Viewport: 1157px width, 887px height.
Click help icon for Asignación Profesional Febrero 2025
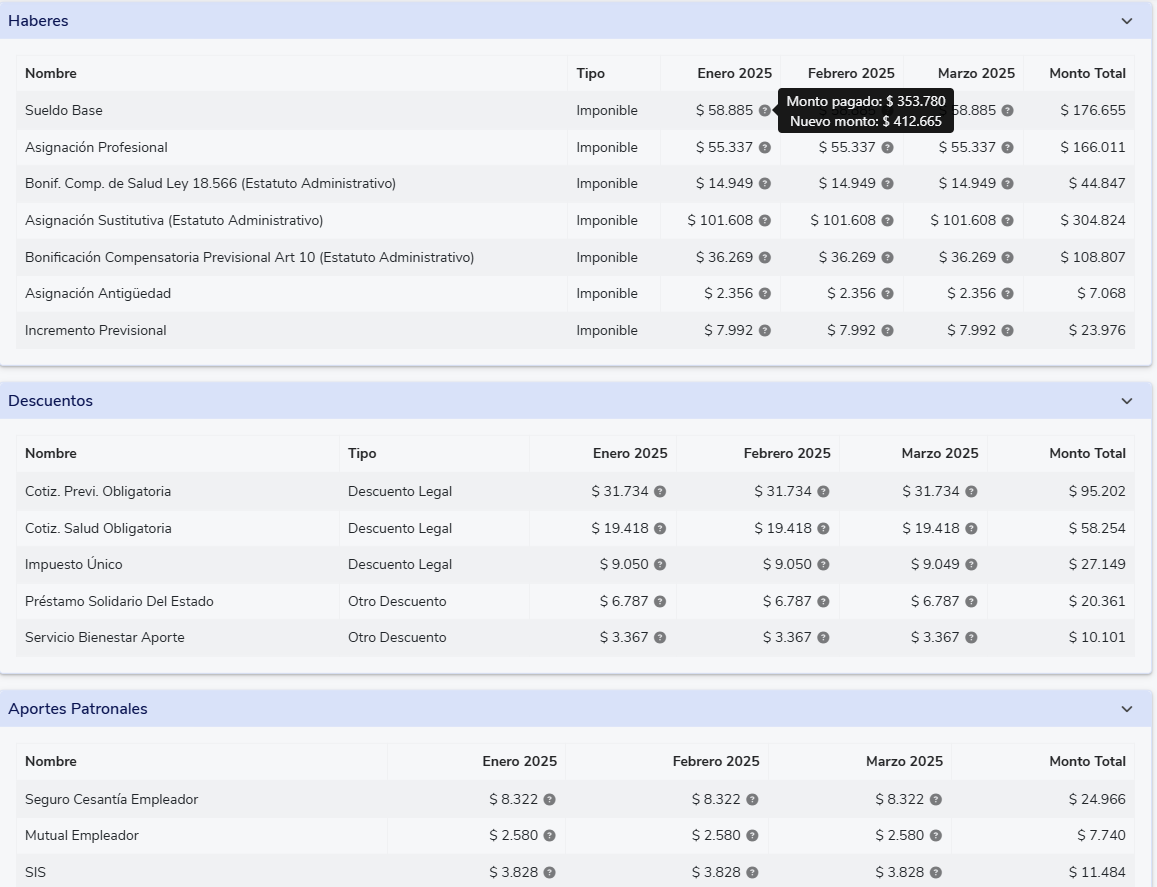pyautogui.click(x=888, y=147)
